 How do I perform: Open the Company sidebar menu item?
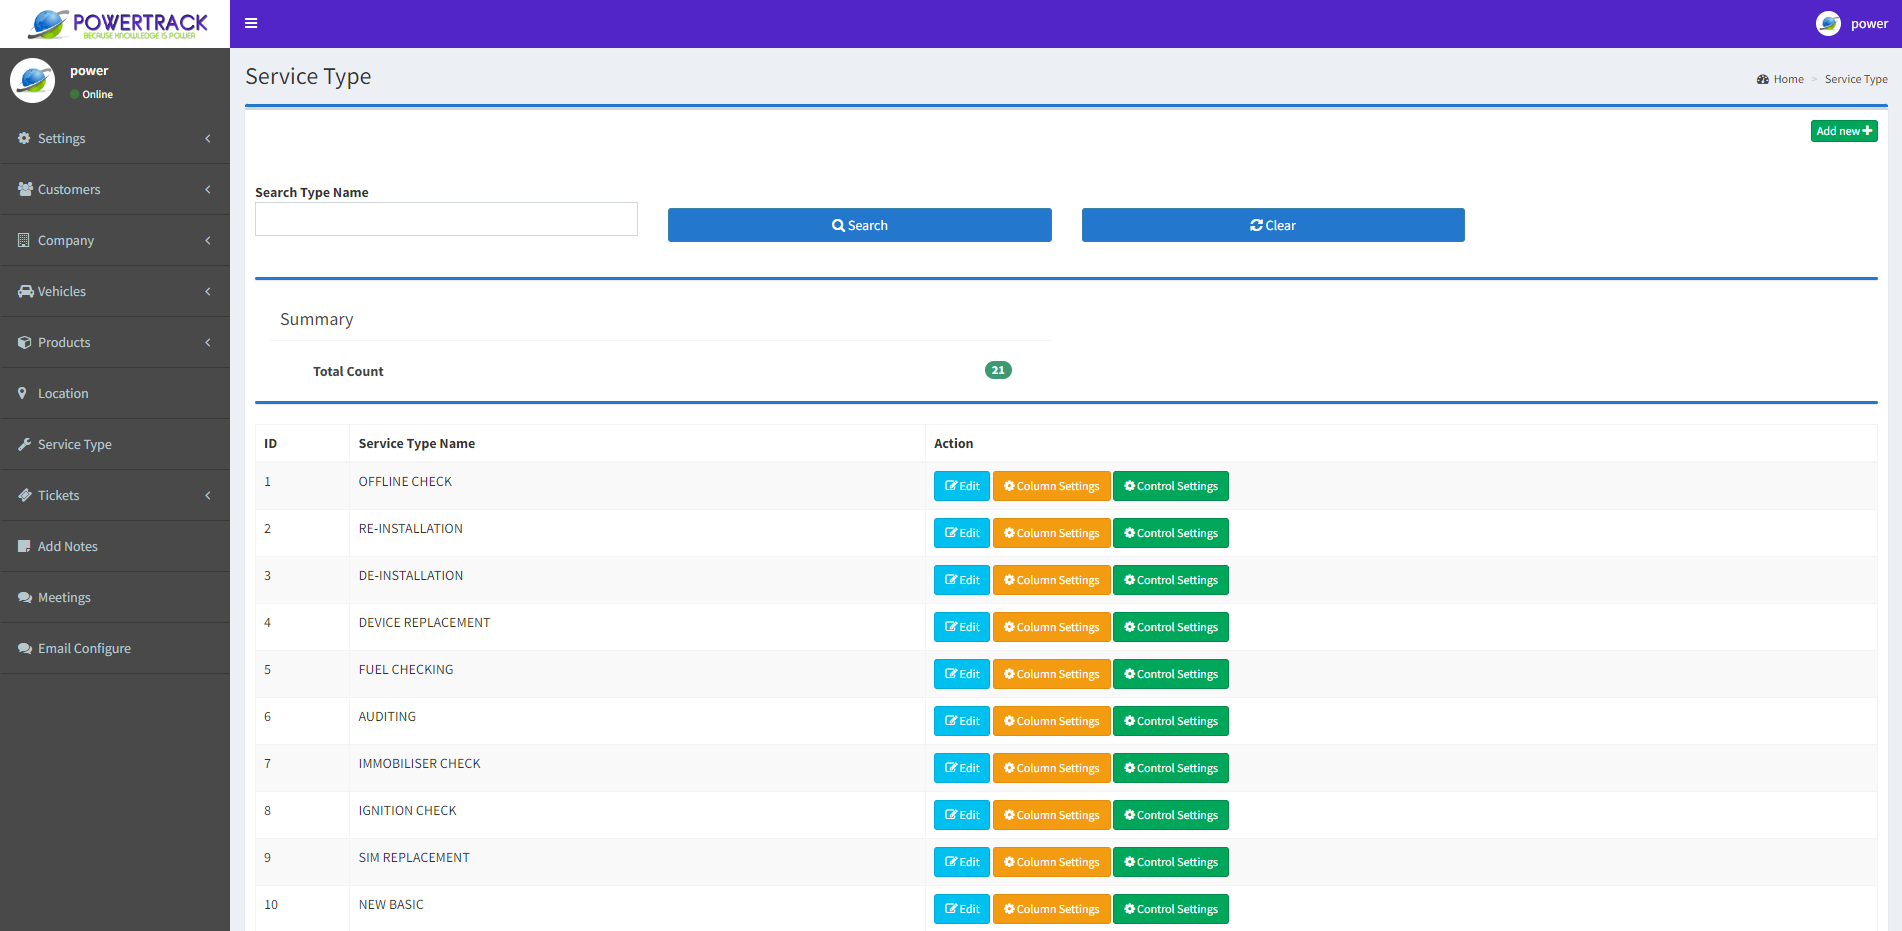(66, 240)
